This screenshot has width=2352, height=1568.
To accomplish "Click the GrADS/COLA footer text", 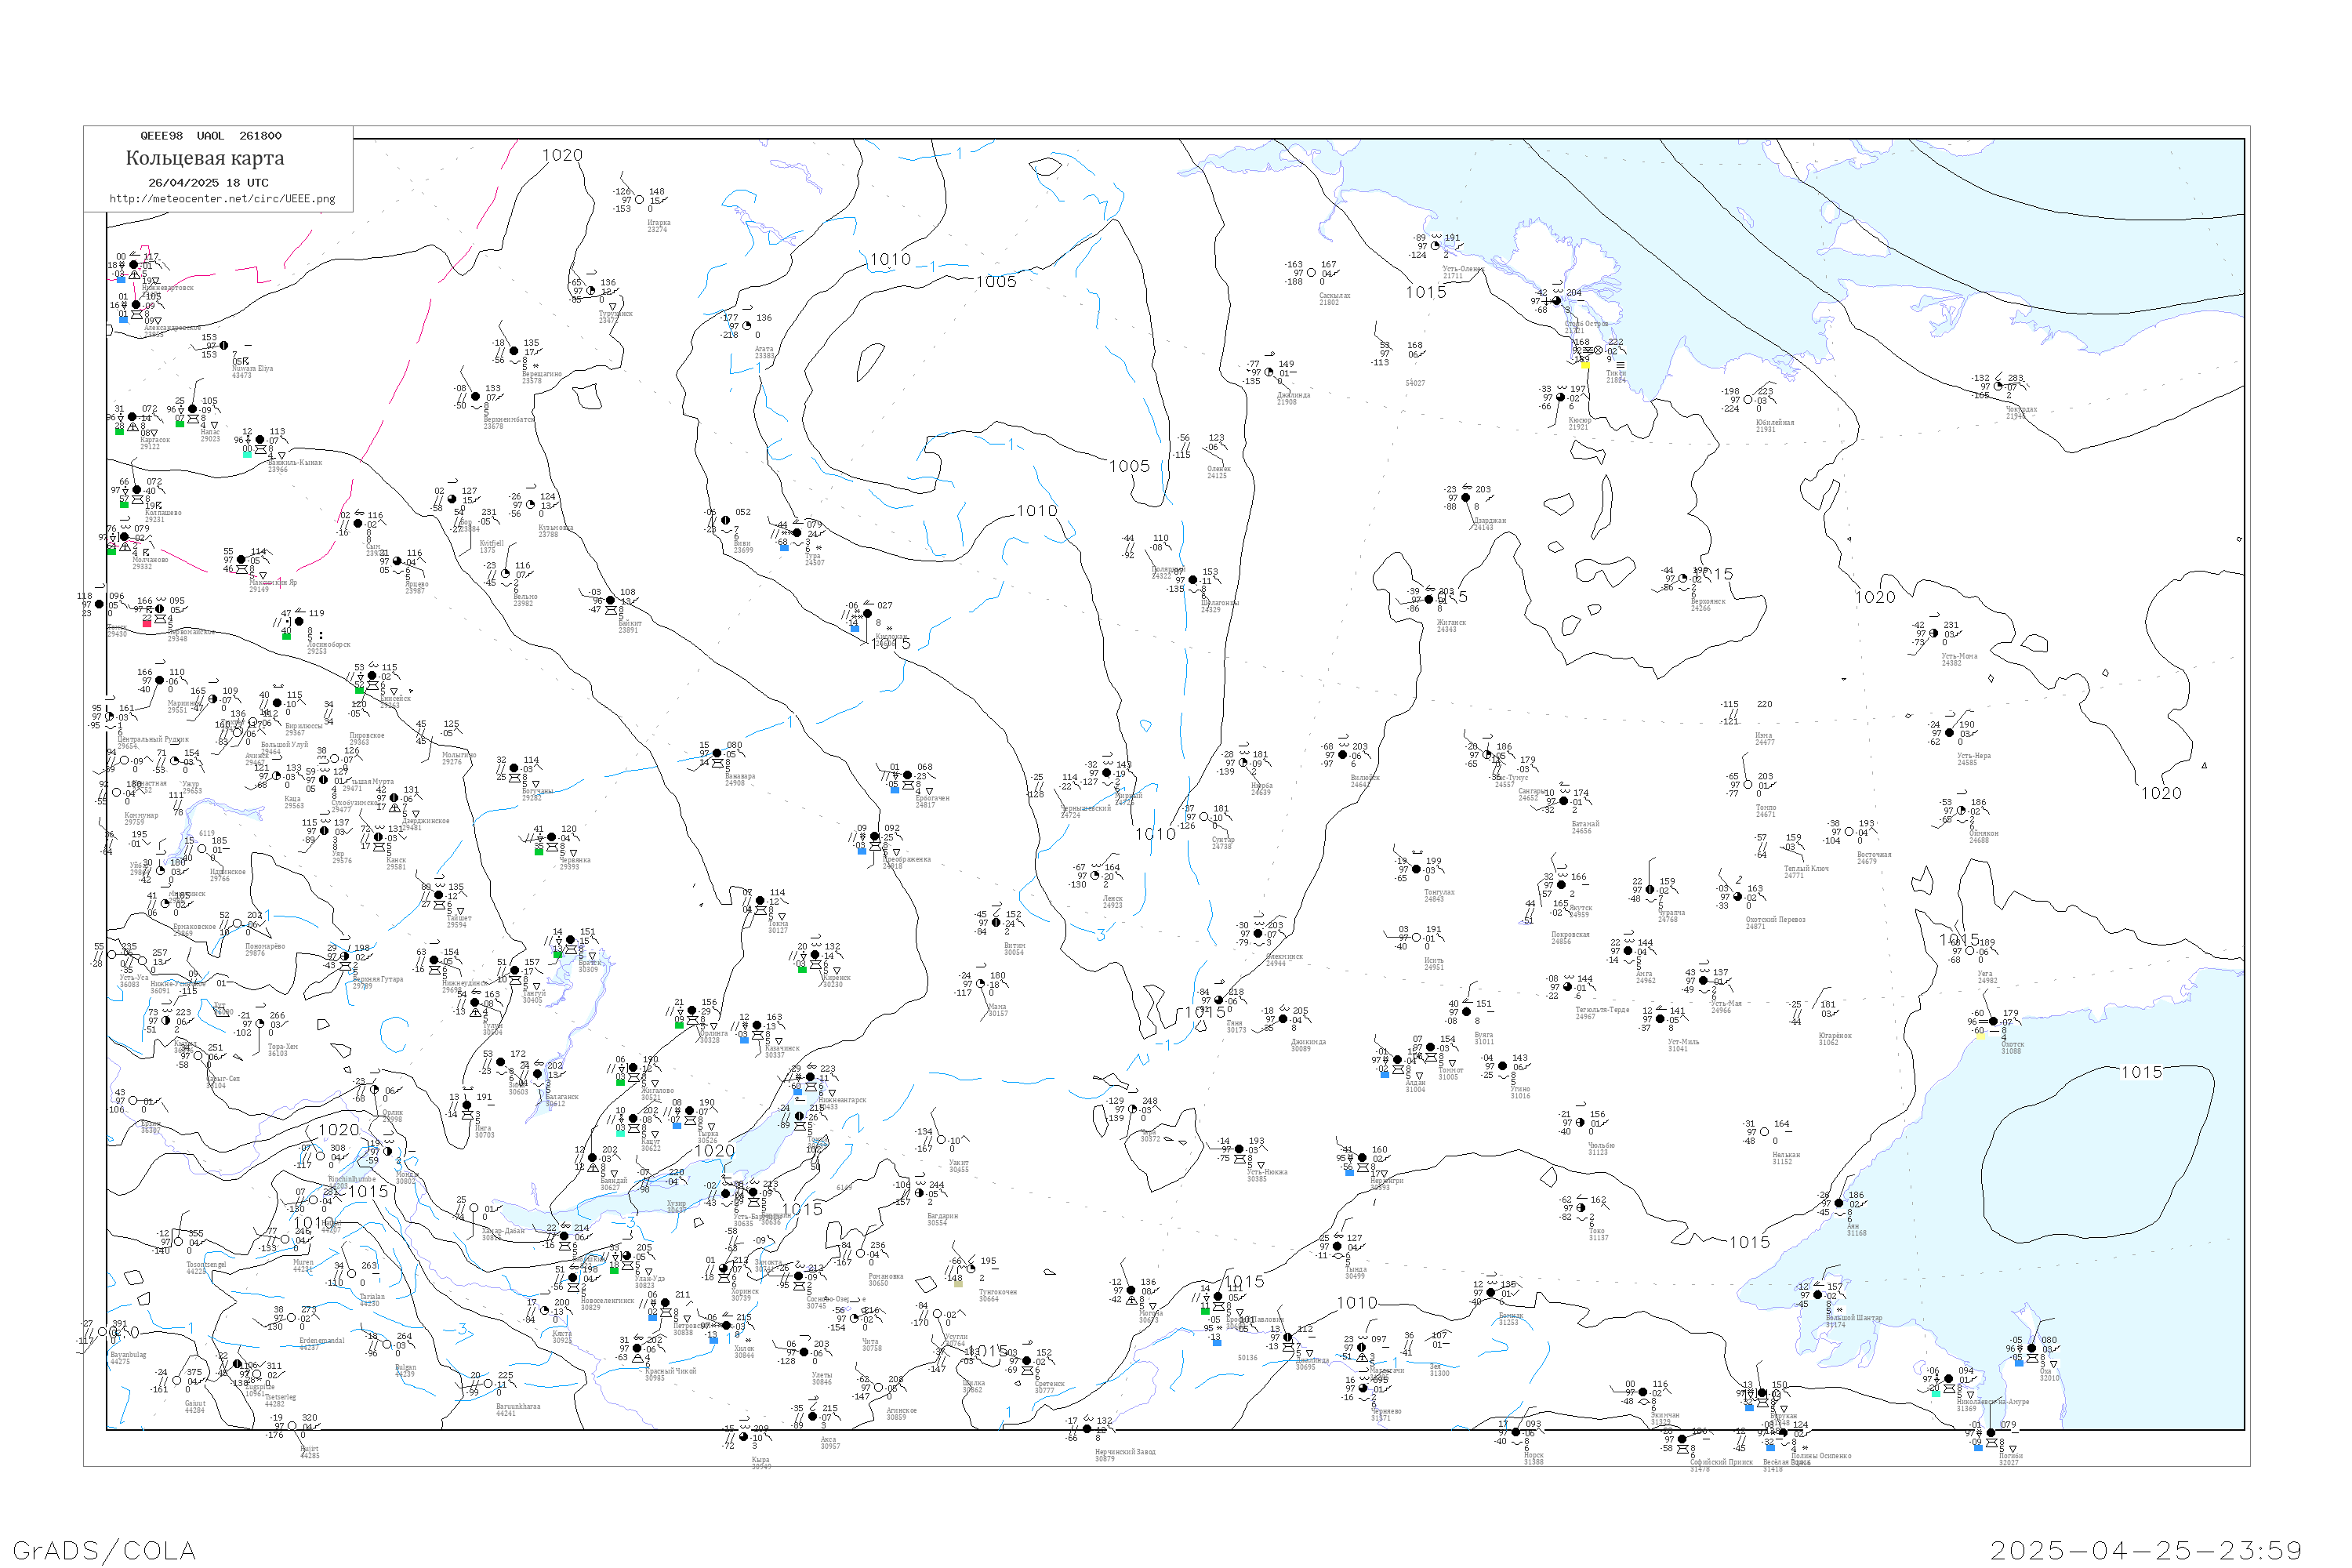I will click(104, 1550).
